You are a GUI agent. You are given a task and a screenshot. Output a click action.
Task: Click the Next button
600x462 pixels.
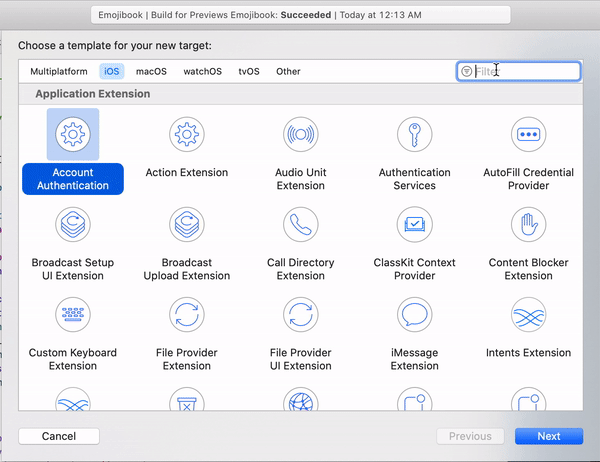coord(549,436)
